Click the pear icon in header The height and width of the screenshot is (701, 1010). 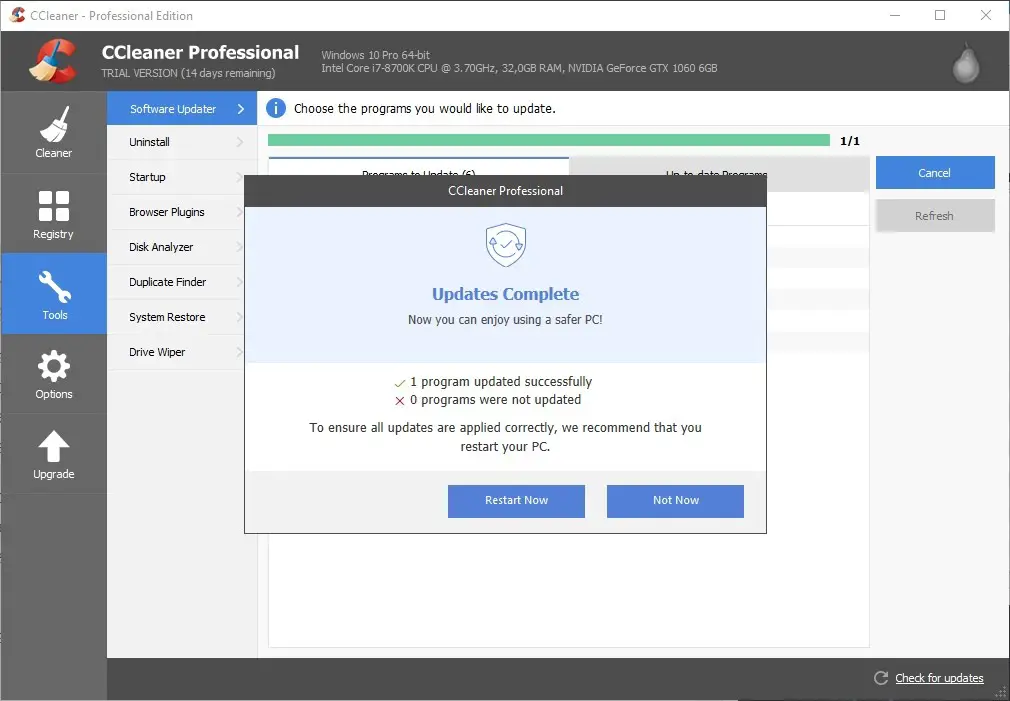[966, 63]
